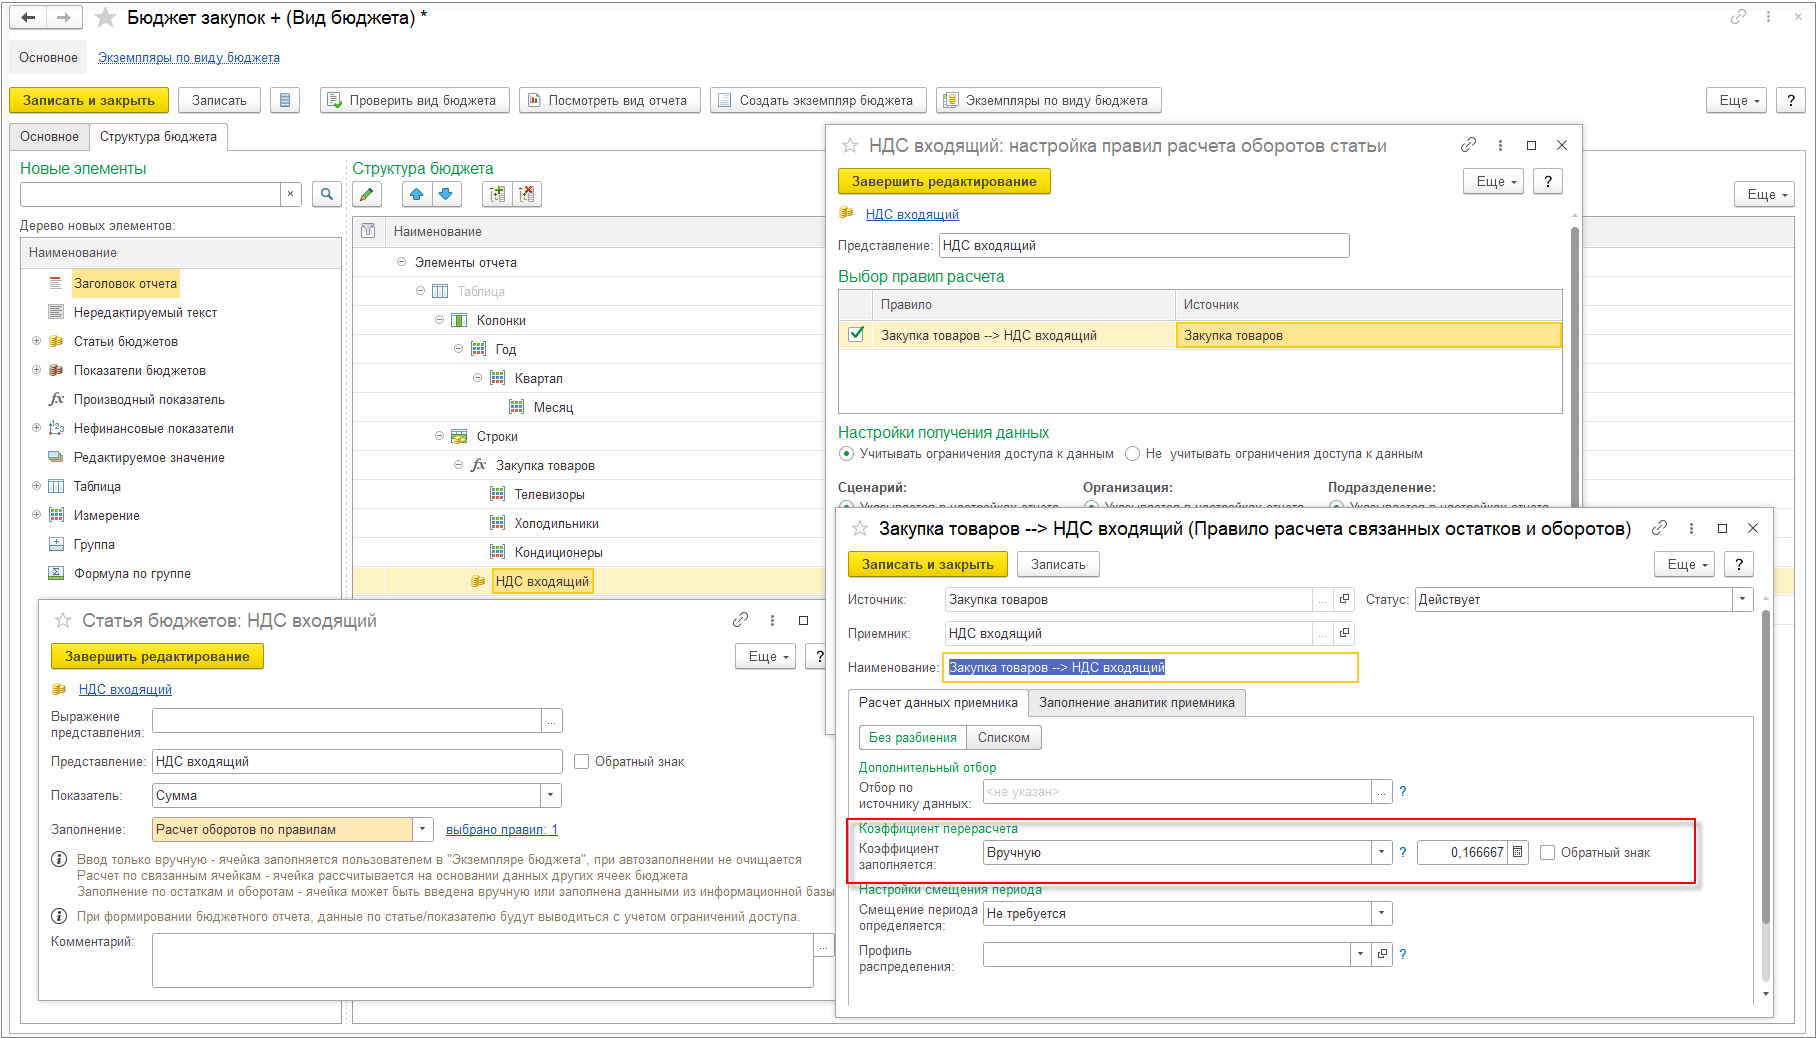Enable Обратный знак checkbox near coefficient
This screenshot has width=1816, height=1038.
pos(1548,853)
